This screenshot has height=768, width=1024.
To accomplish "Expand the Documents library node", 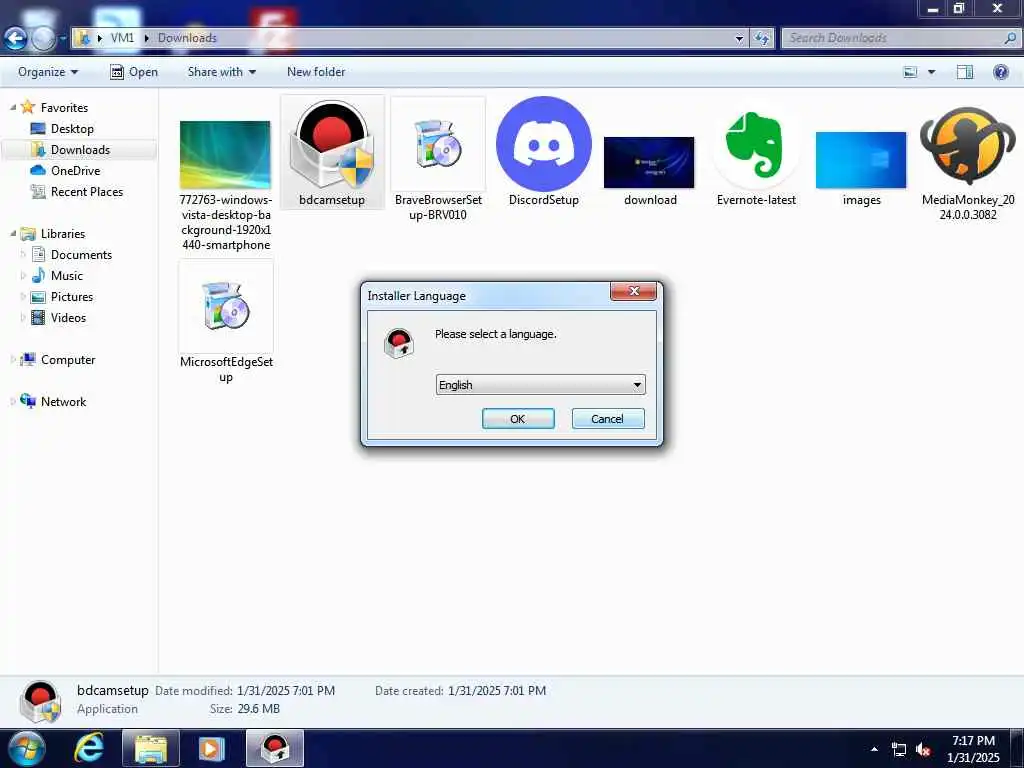I will tap(24, 255).
